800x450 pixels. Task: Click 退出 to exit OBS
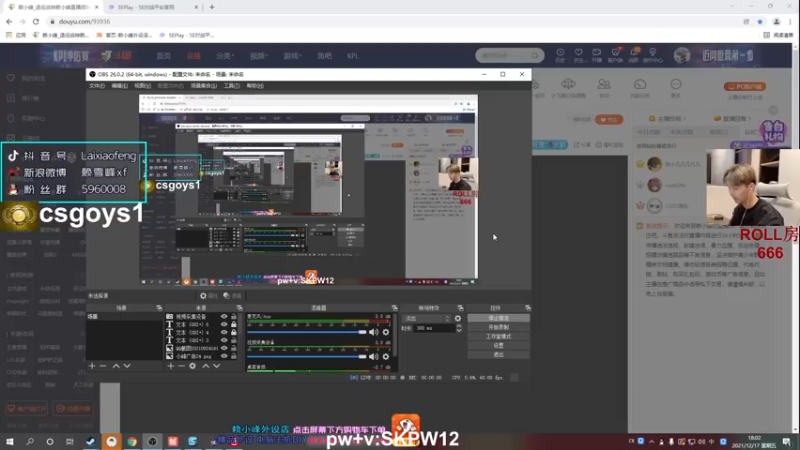498,355
